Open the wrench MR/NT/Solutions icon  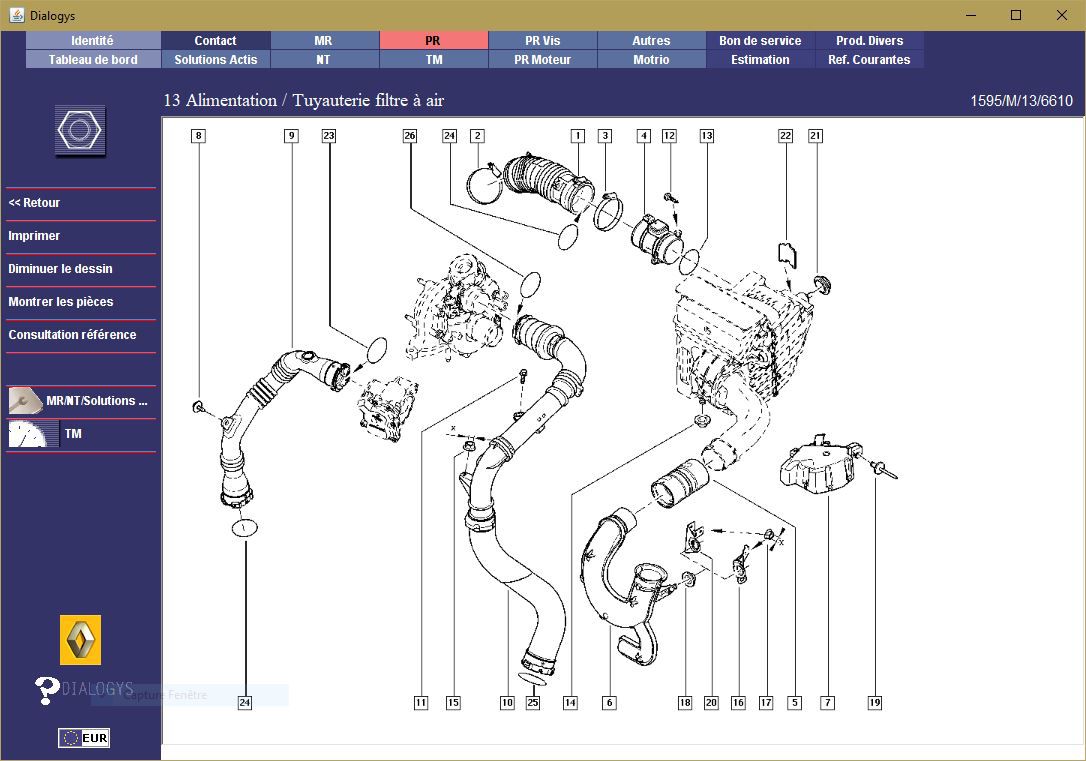tap(25, 401)
